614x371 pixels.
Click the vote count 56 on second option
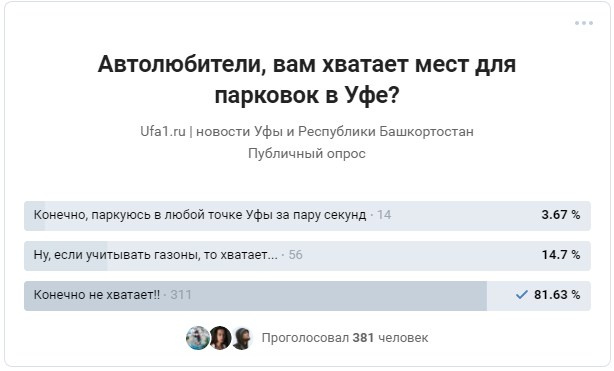[295, 255]
